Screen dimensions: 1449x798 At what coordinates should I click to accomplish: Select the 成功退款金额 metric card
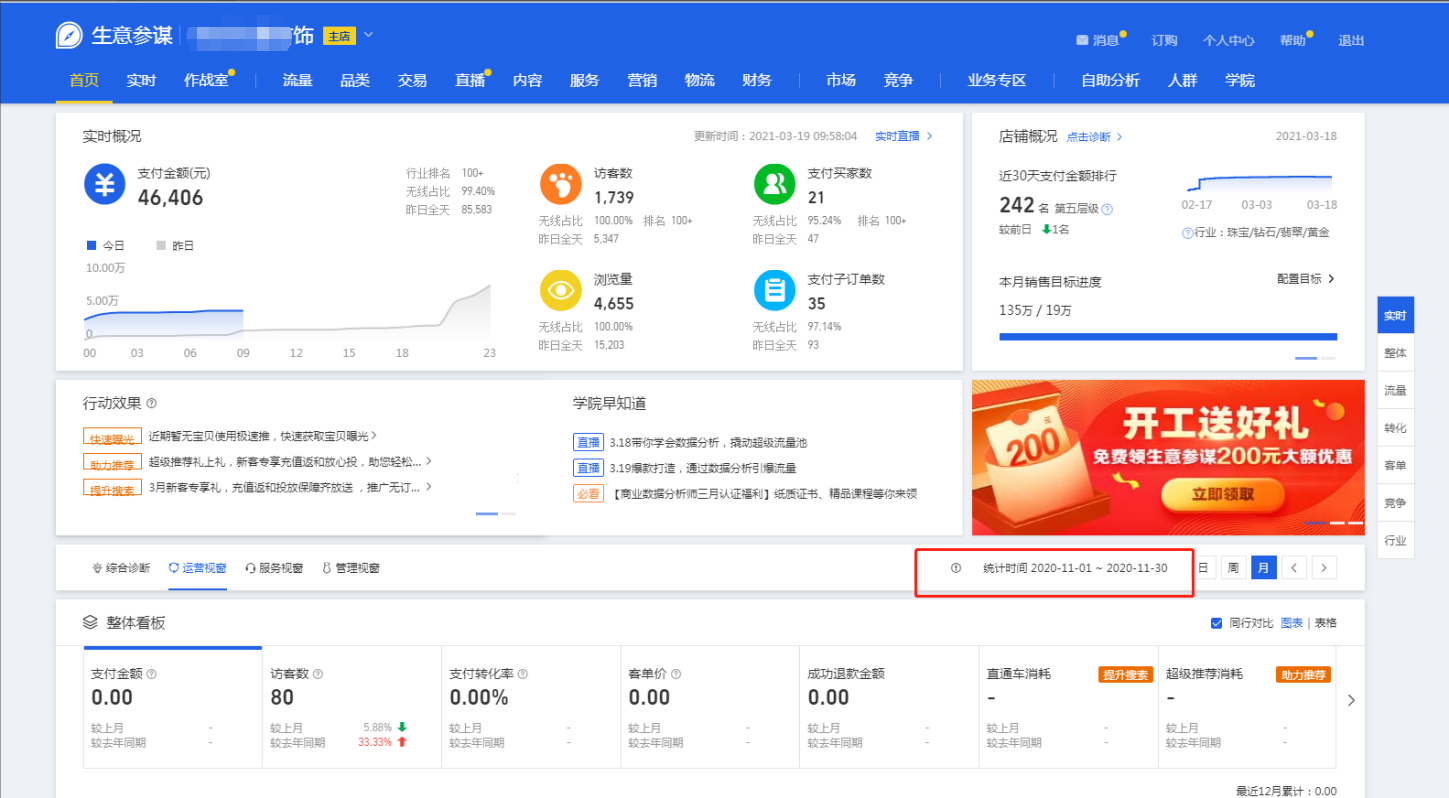click(x=889, y=707)
